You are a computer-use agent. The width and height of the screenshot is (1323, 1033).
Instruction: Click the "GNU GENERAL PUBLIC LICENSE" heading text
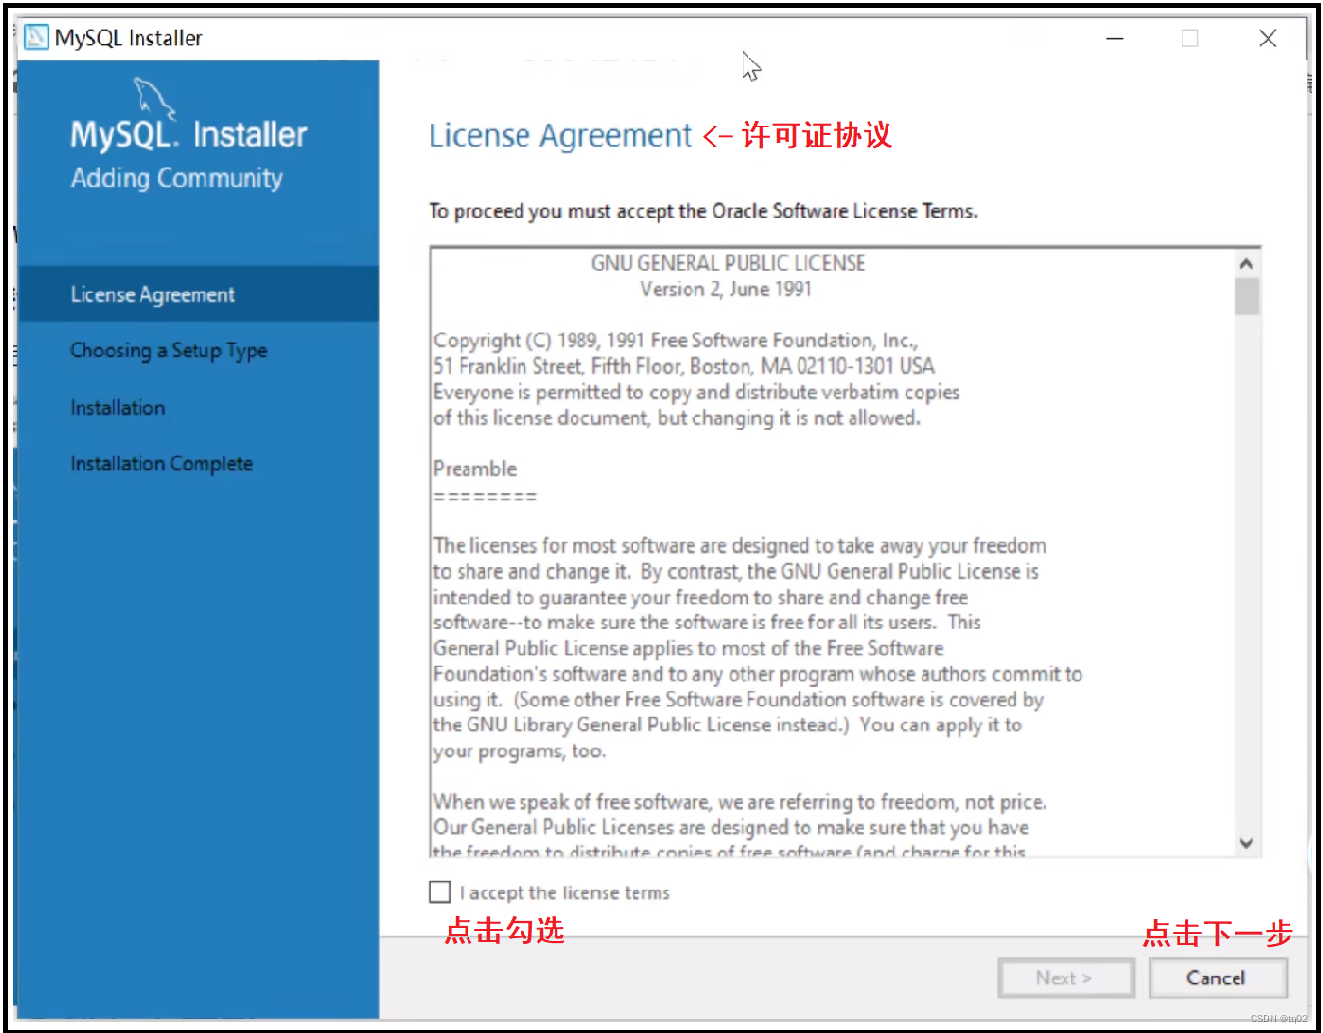pos(728,263)
